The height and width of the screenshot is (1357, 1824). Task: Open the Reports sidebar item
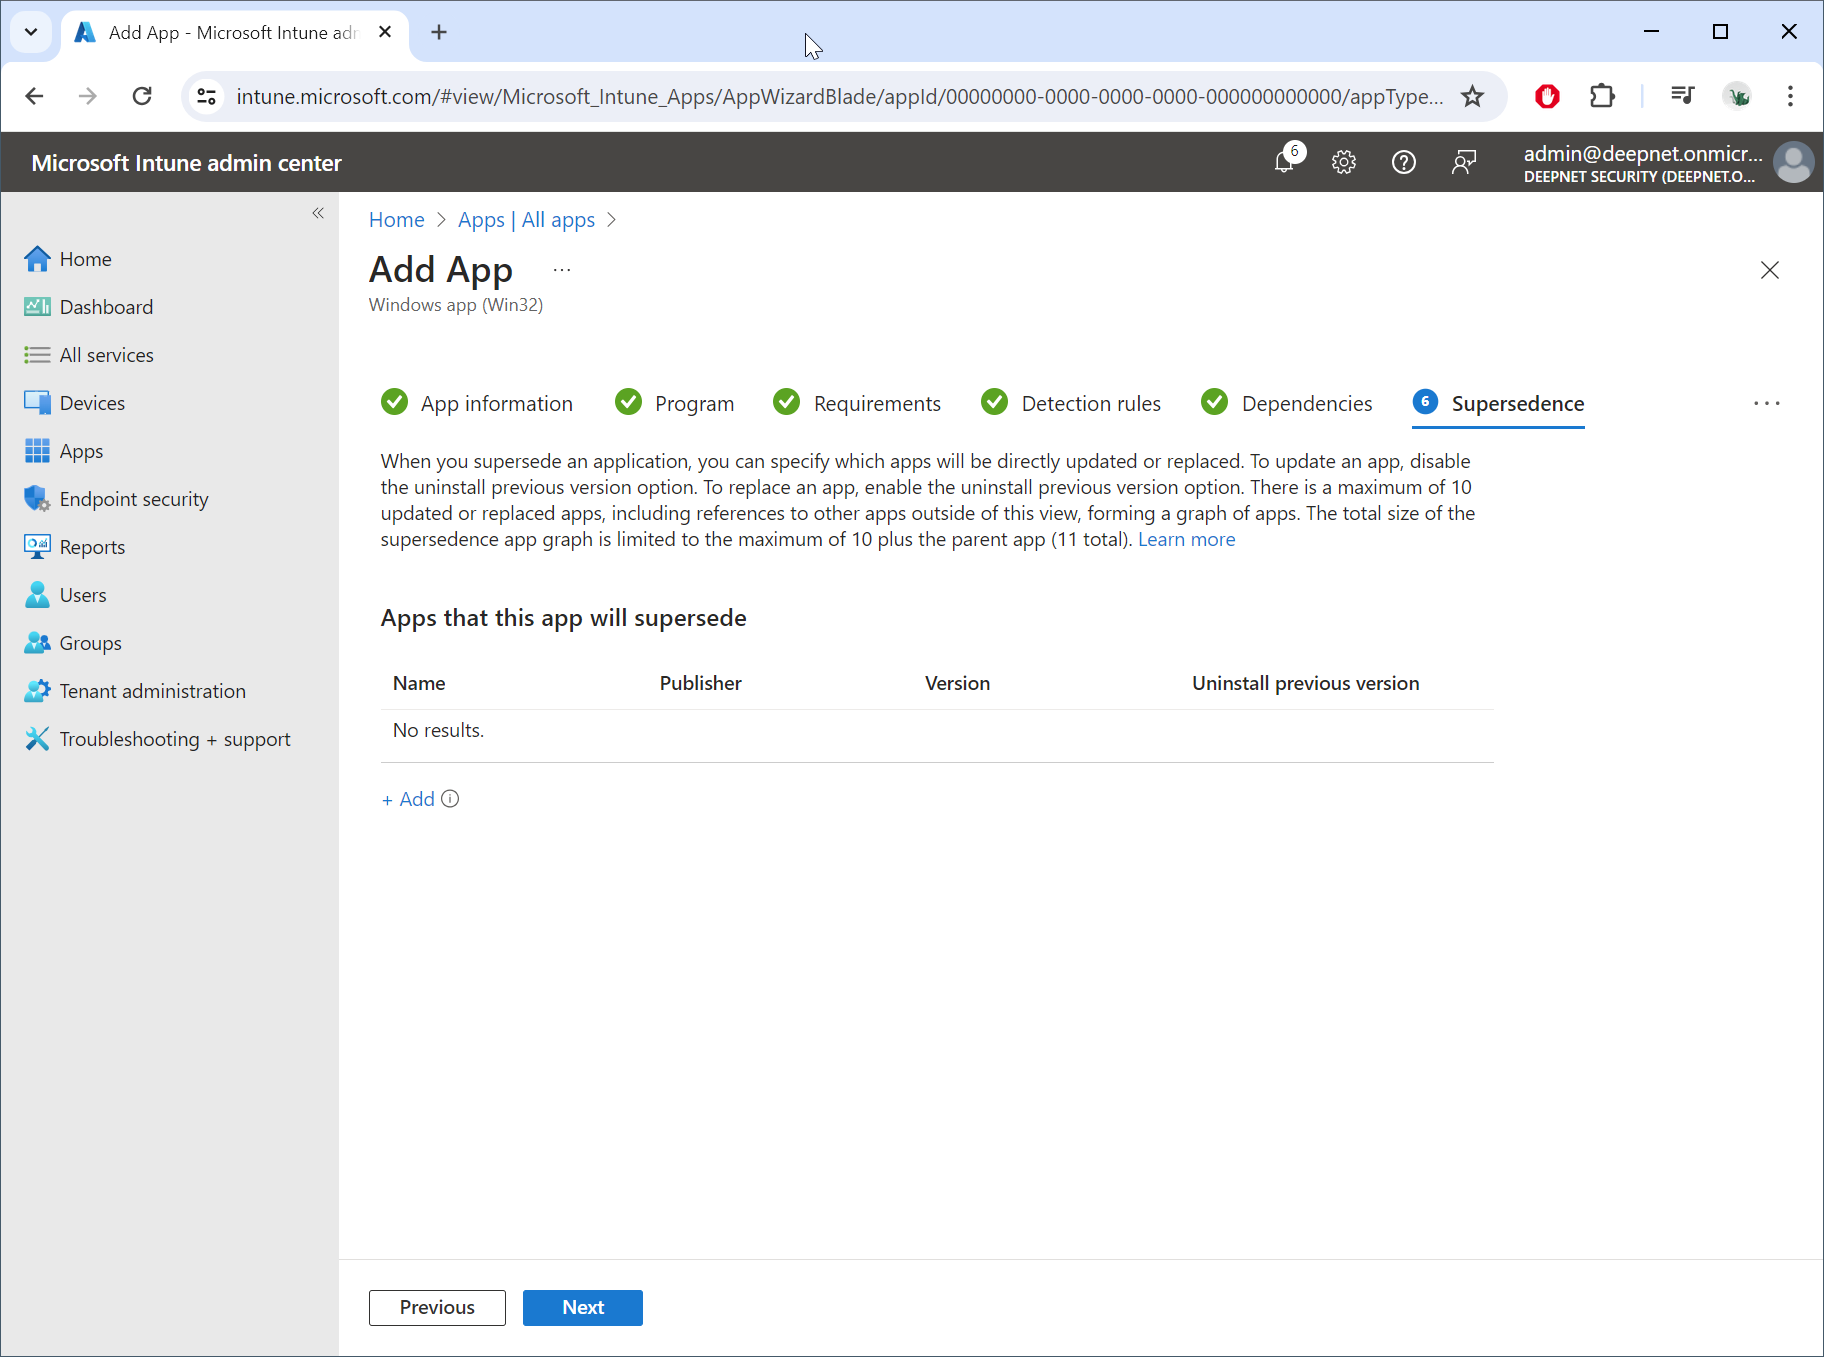click(92, 547)
